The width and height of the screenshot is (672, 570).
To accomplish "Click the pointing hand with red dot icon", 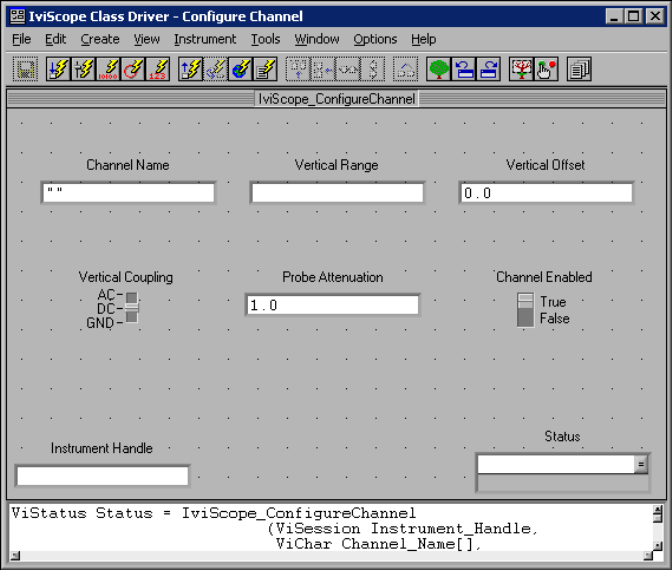I will coord(546,69).
